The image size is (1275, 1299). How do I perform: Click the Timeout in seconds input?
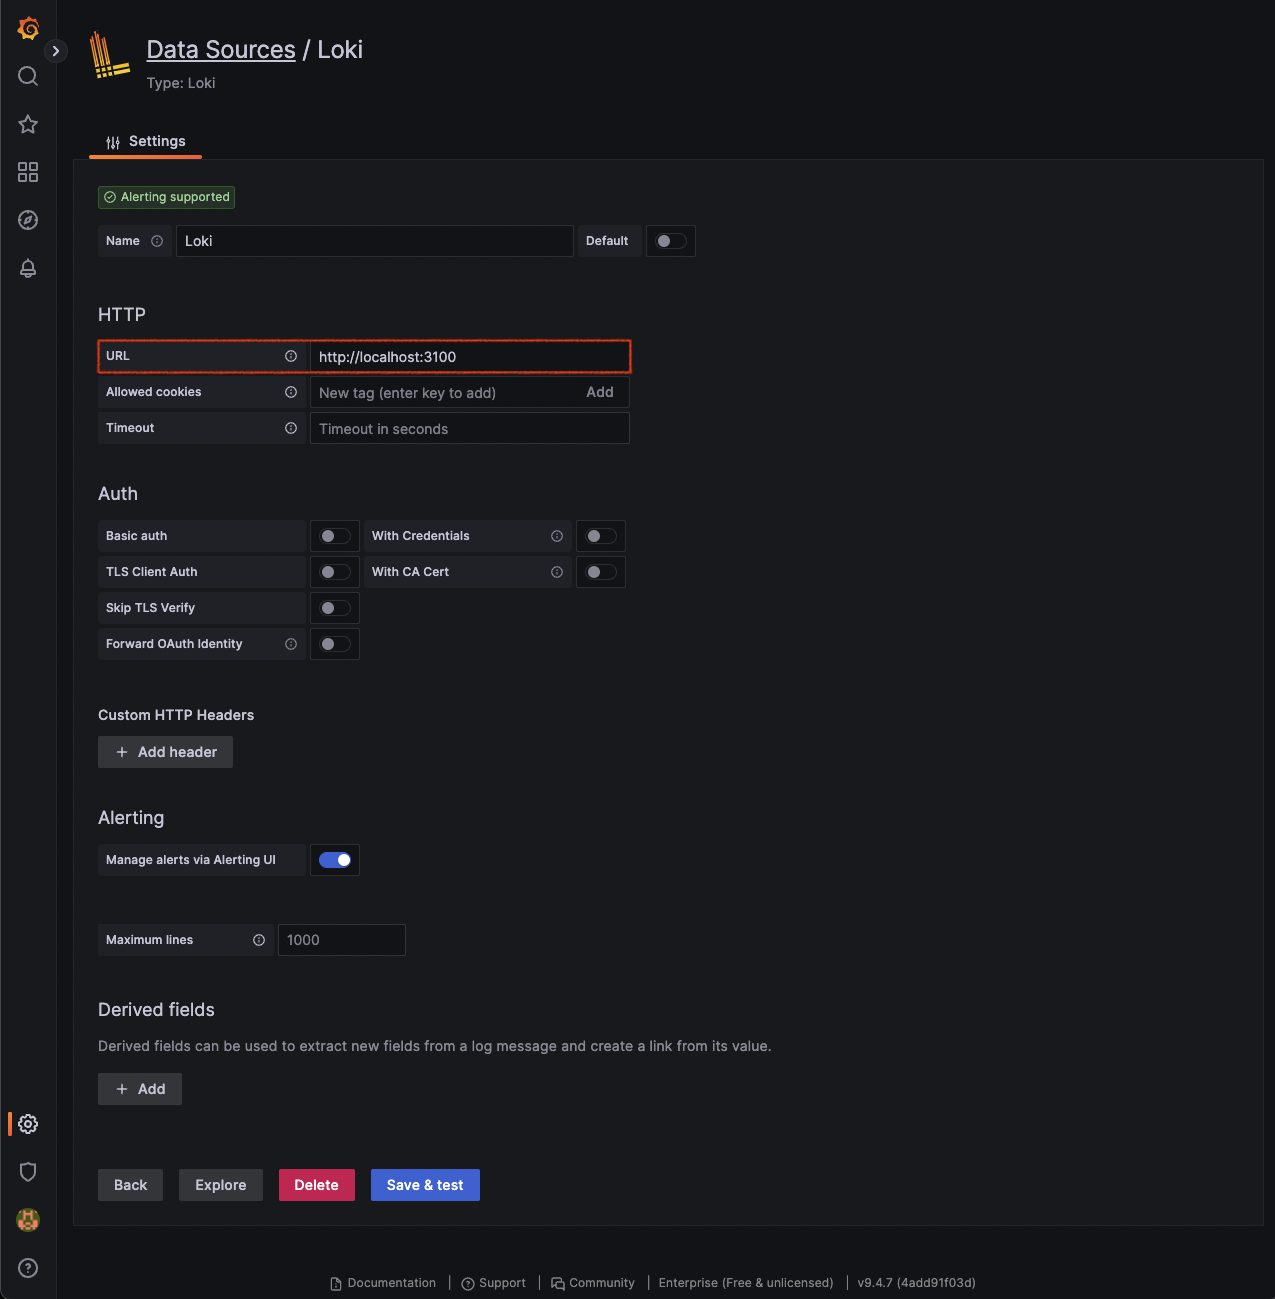click(470, 428)
